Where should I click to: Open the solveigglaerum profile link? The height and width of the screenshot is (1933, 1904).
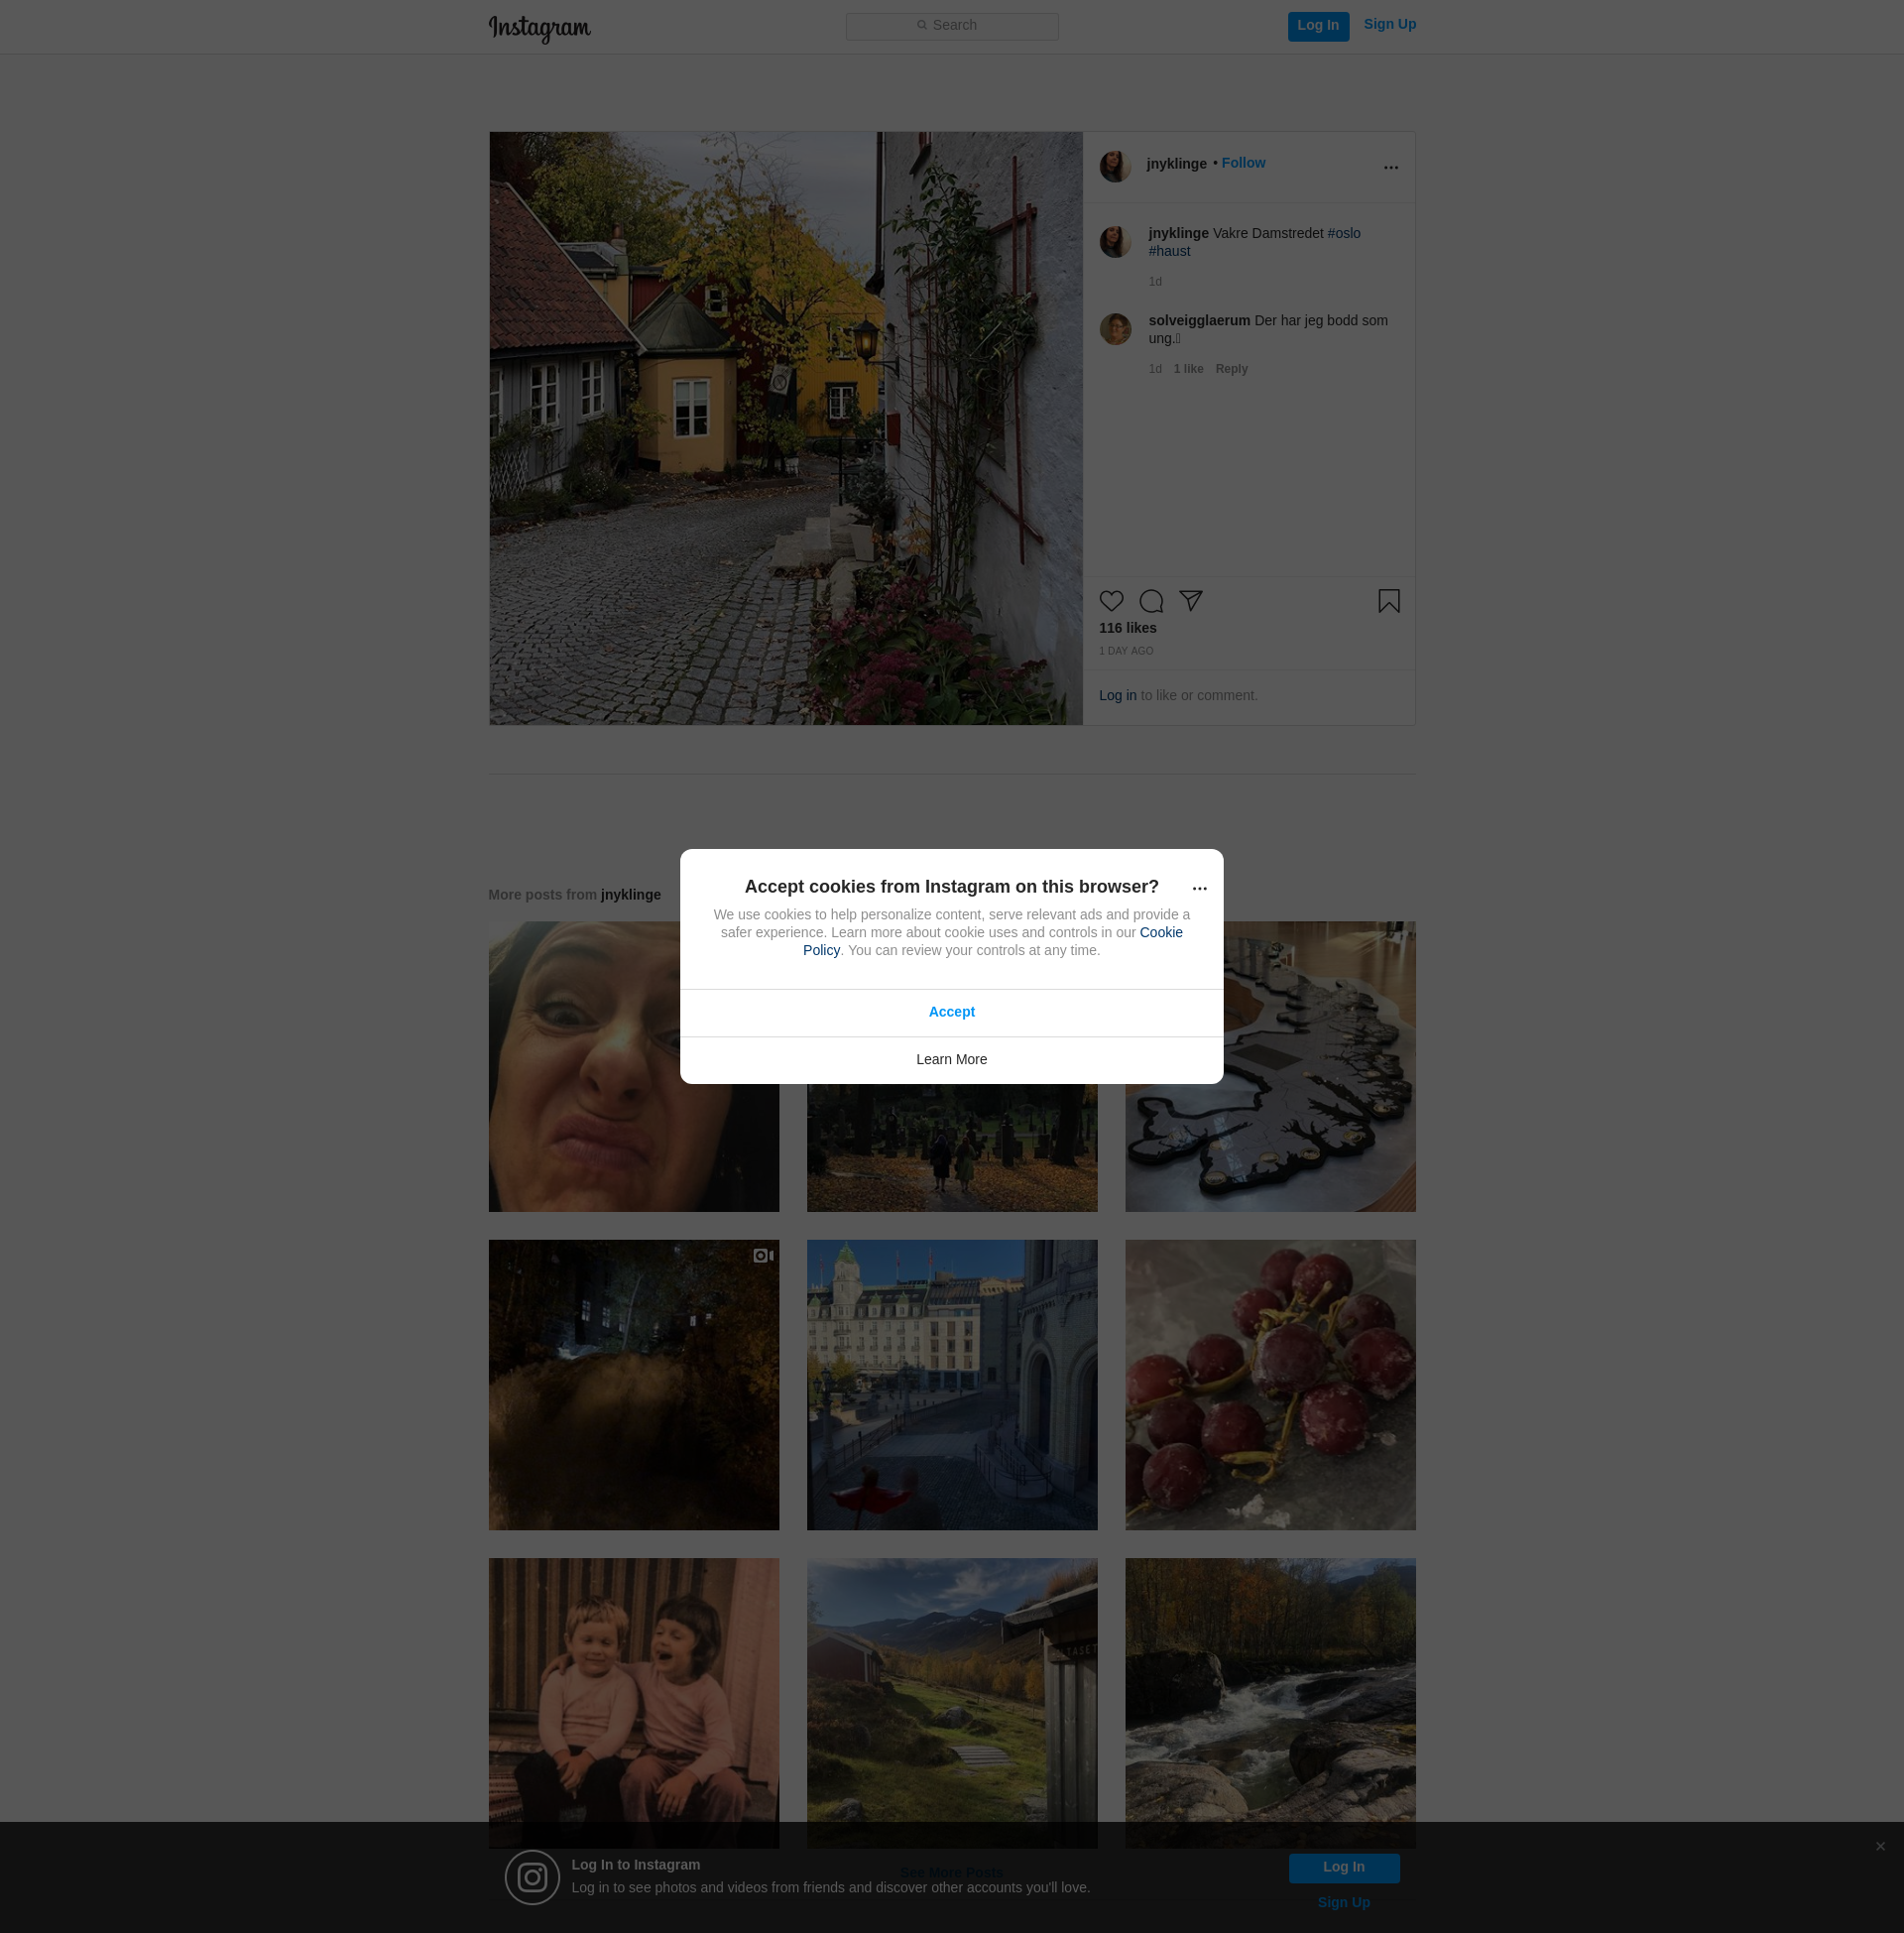pyautogui.click(x=1199, y=321)
